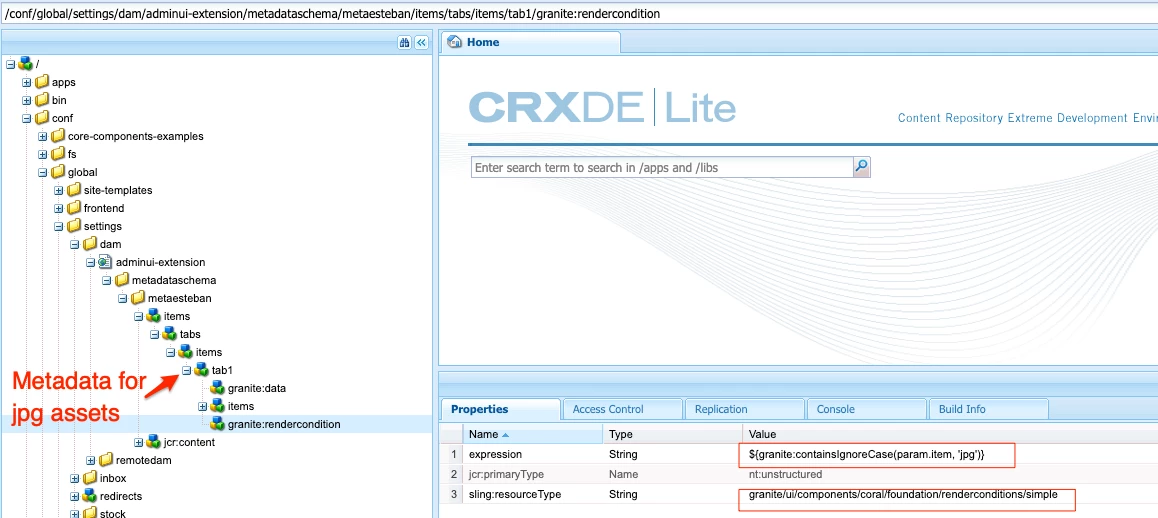1158x518 pixels.
Task: Click the binoculars search icon in tree panel
Action: 405,43
